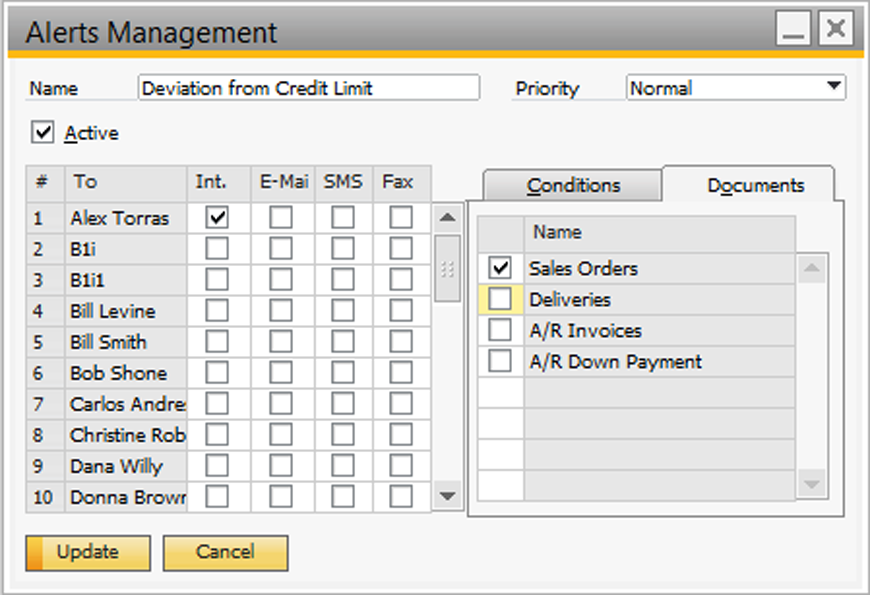Enable Int. notification for Bob Shone
The height and width of the screenshot is (595, 870).
coord(215,372)
